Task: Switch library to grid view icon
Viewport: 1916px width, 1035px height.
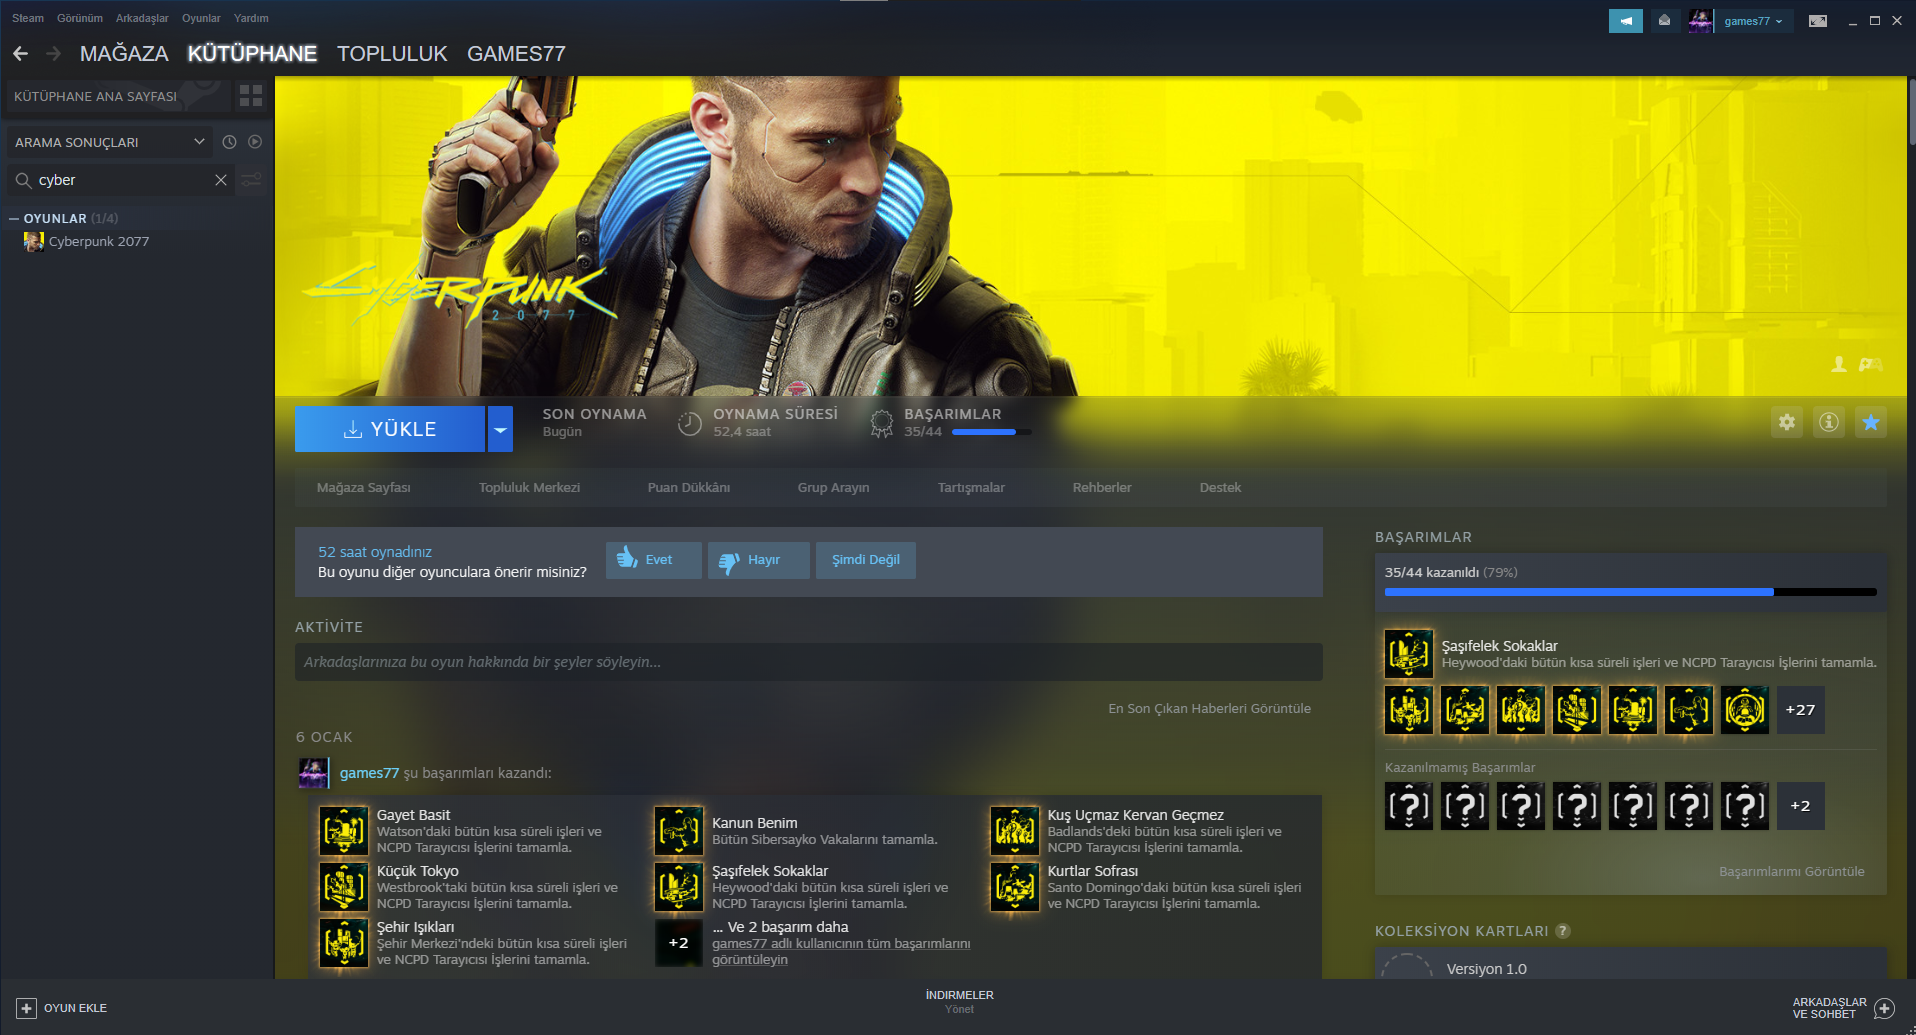Action: click(x=251, y=96)
